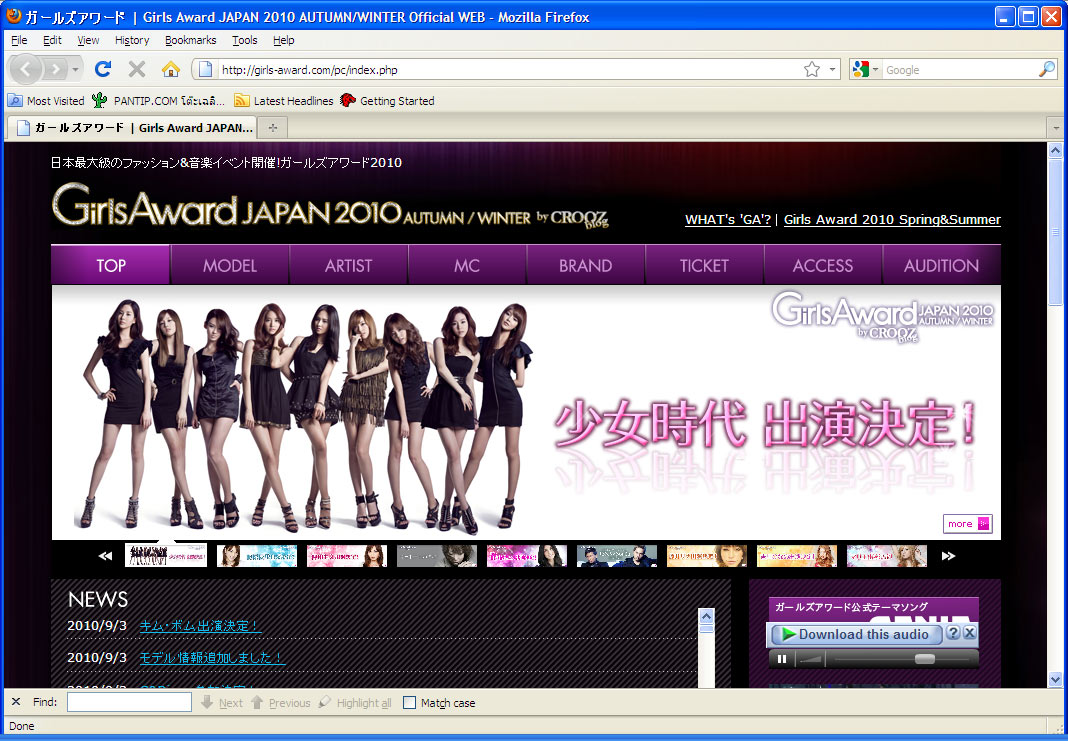Expand the location bar URL dropdown
The image size is (1068, 741).
[x=832, y=69]
